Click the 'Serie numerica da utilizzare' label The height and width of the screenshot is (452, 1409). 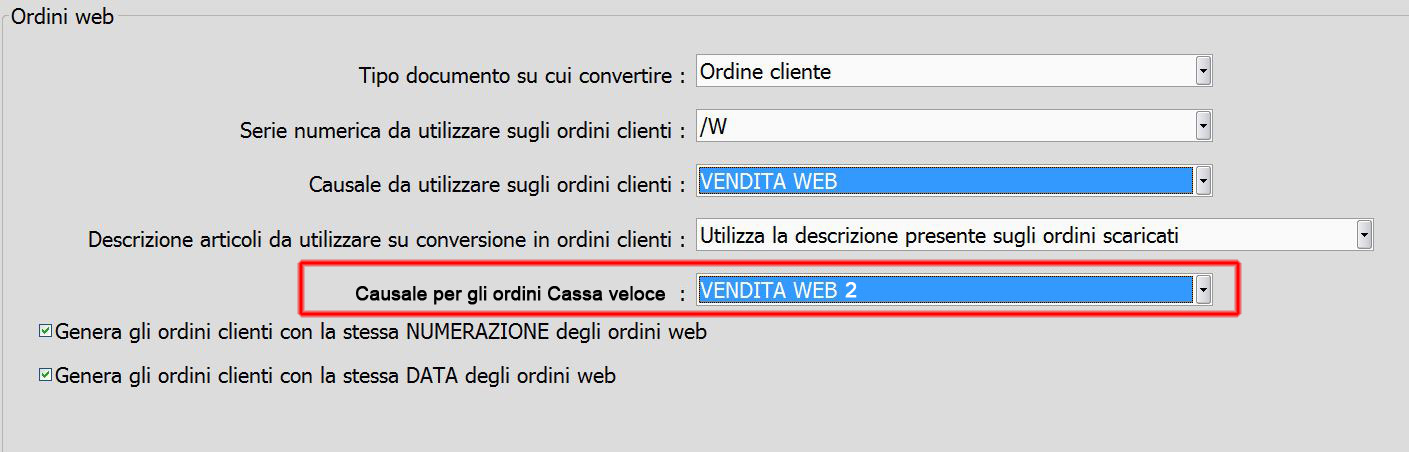[462, 131]
